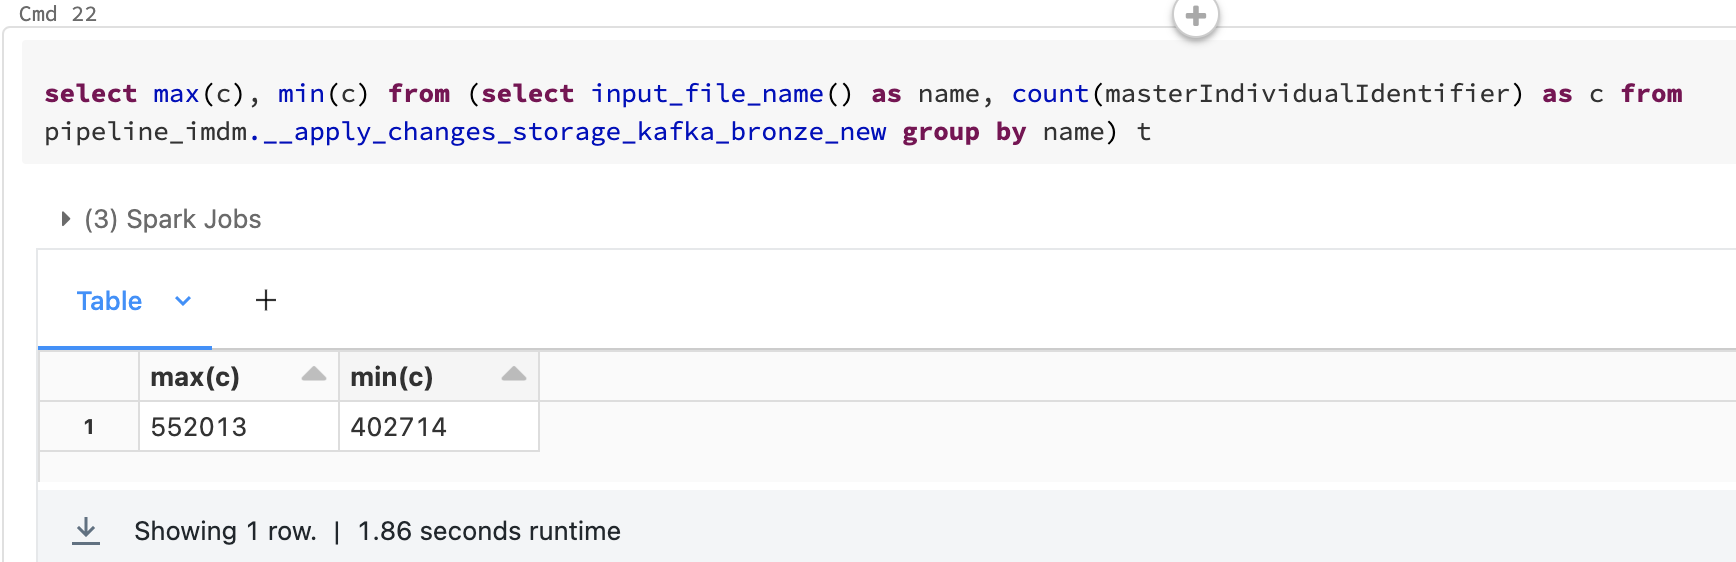Click the "(3) Spark Jobs" label
The image size is (1736, 562).
tap(173, 219)
